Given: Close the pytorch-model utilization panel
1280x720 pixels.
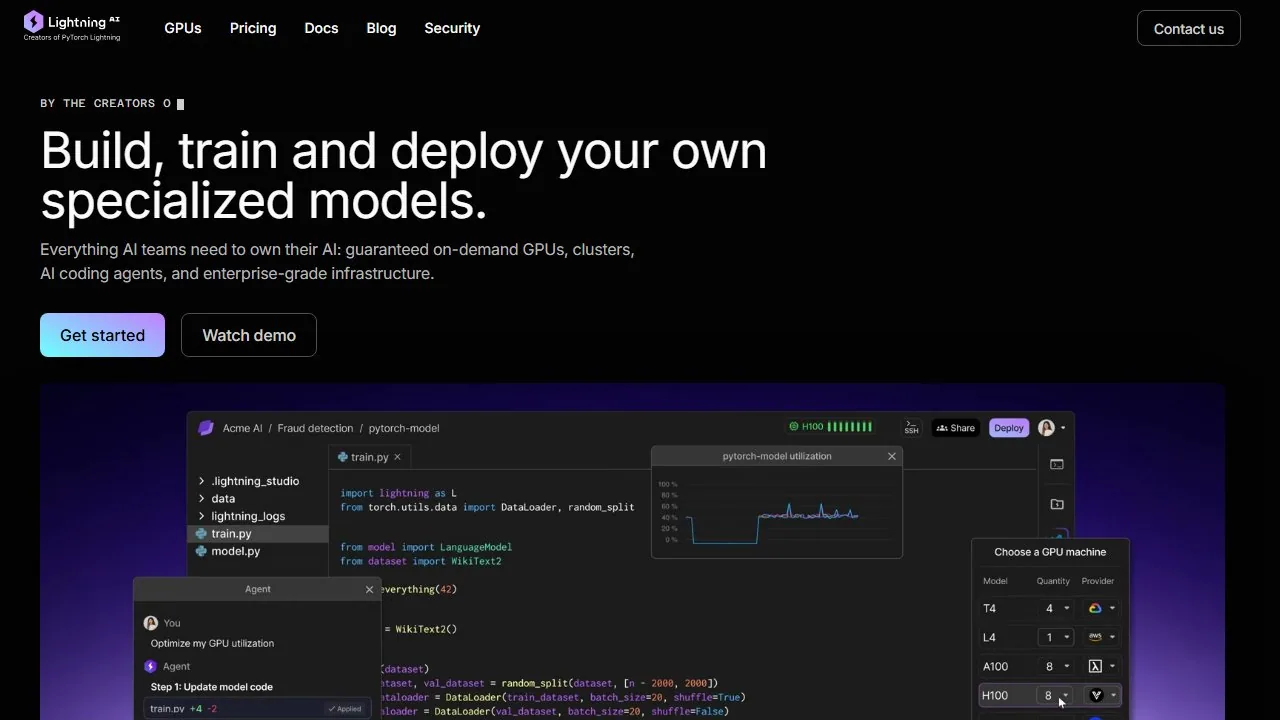Looking at the screenshot, I should (892, 456).
